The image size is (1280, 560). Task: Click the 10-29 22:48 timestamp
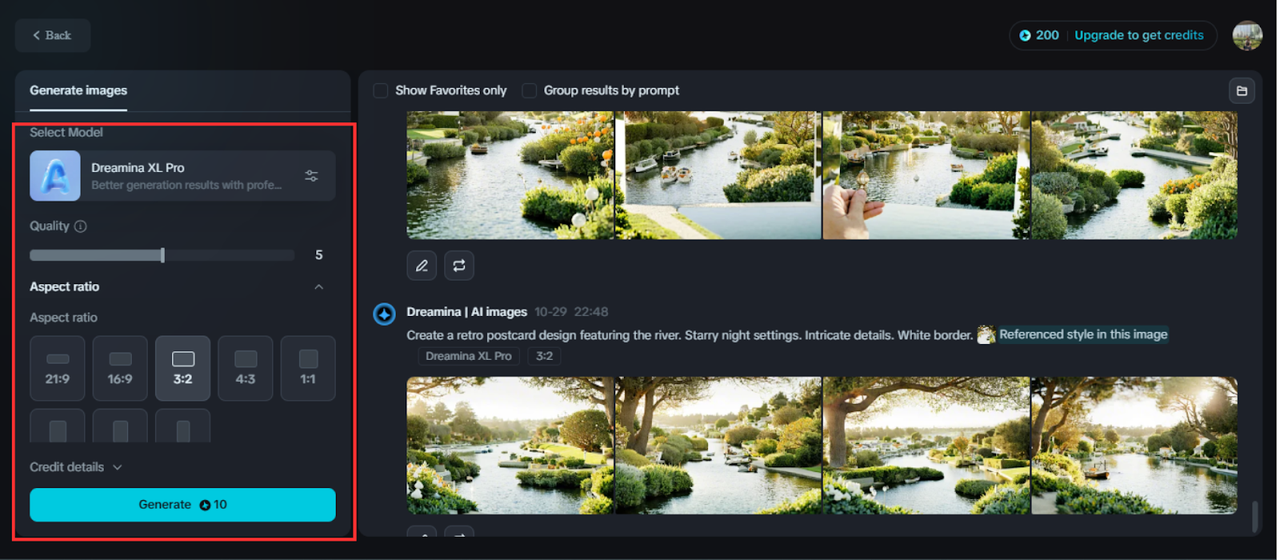[571, 312]
